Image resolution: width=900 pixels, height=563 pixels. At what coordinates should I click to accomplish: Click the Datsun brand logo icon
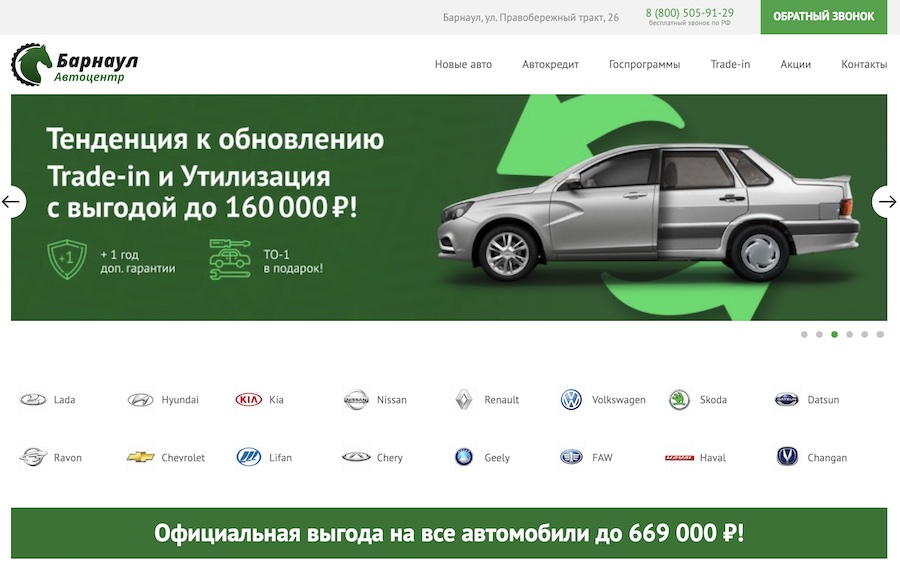click(x=786, y=399)
